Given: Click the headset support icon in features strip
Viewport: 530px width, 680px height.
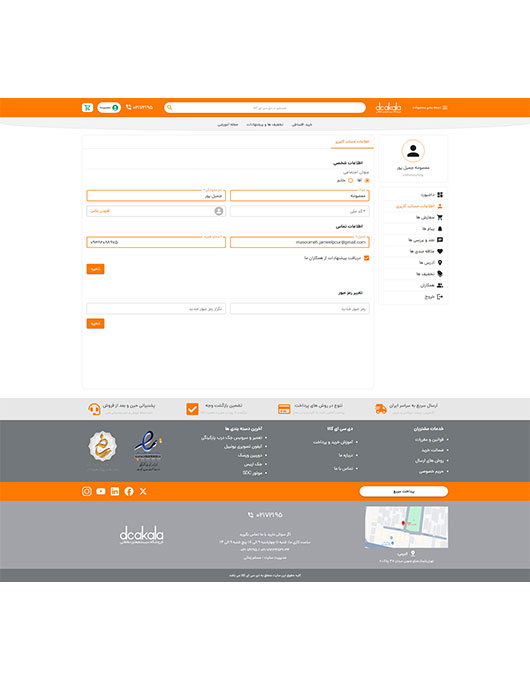Looking at the screenshot, I should 94,409.
